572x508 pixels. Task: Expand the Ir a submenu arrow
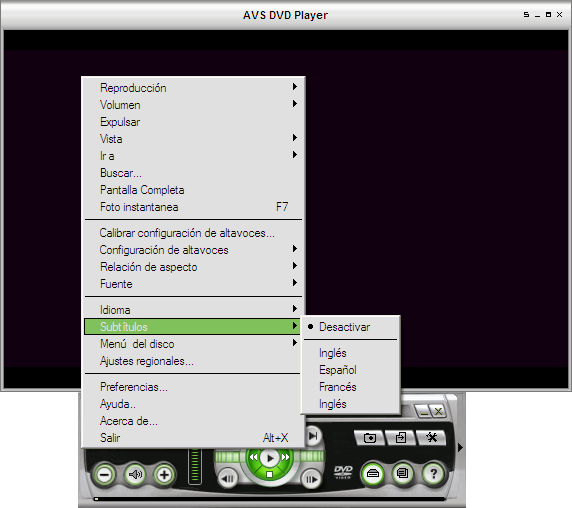point(295,155)
